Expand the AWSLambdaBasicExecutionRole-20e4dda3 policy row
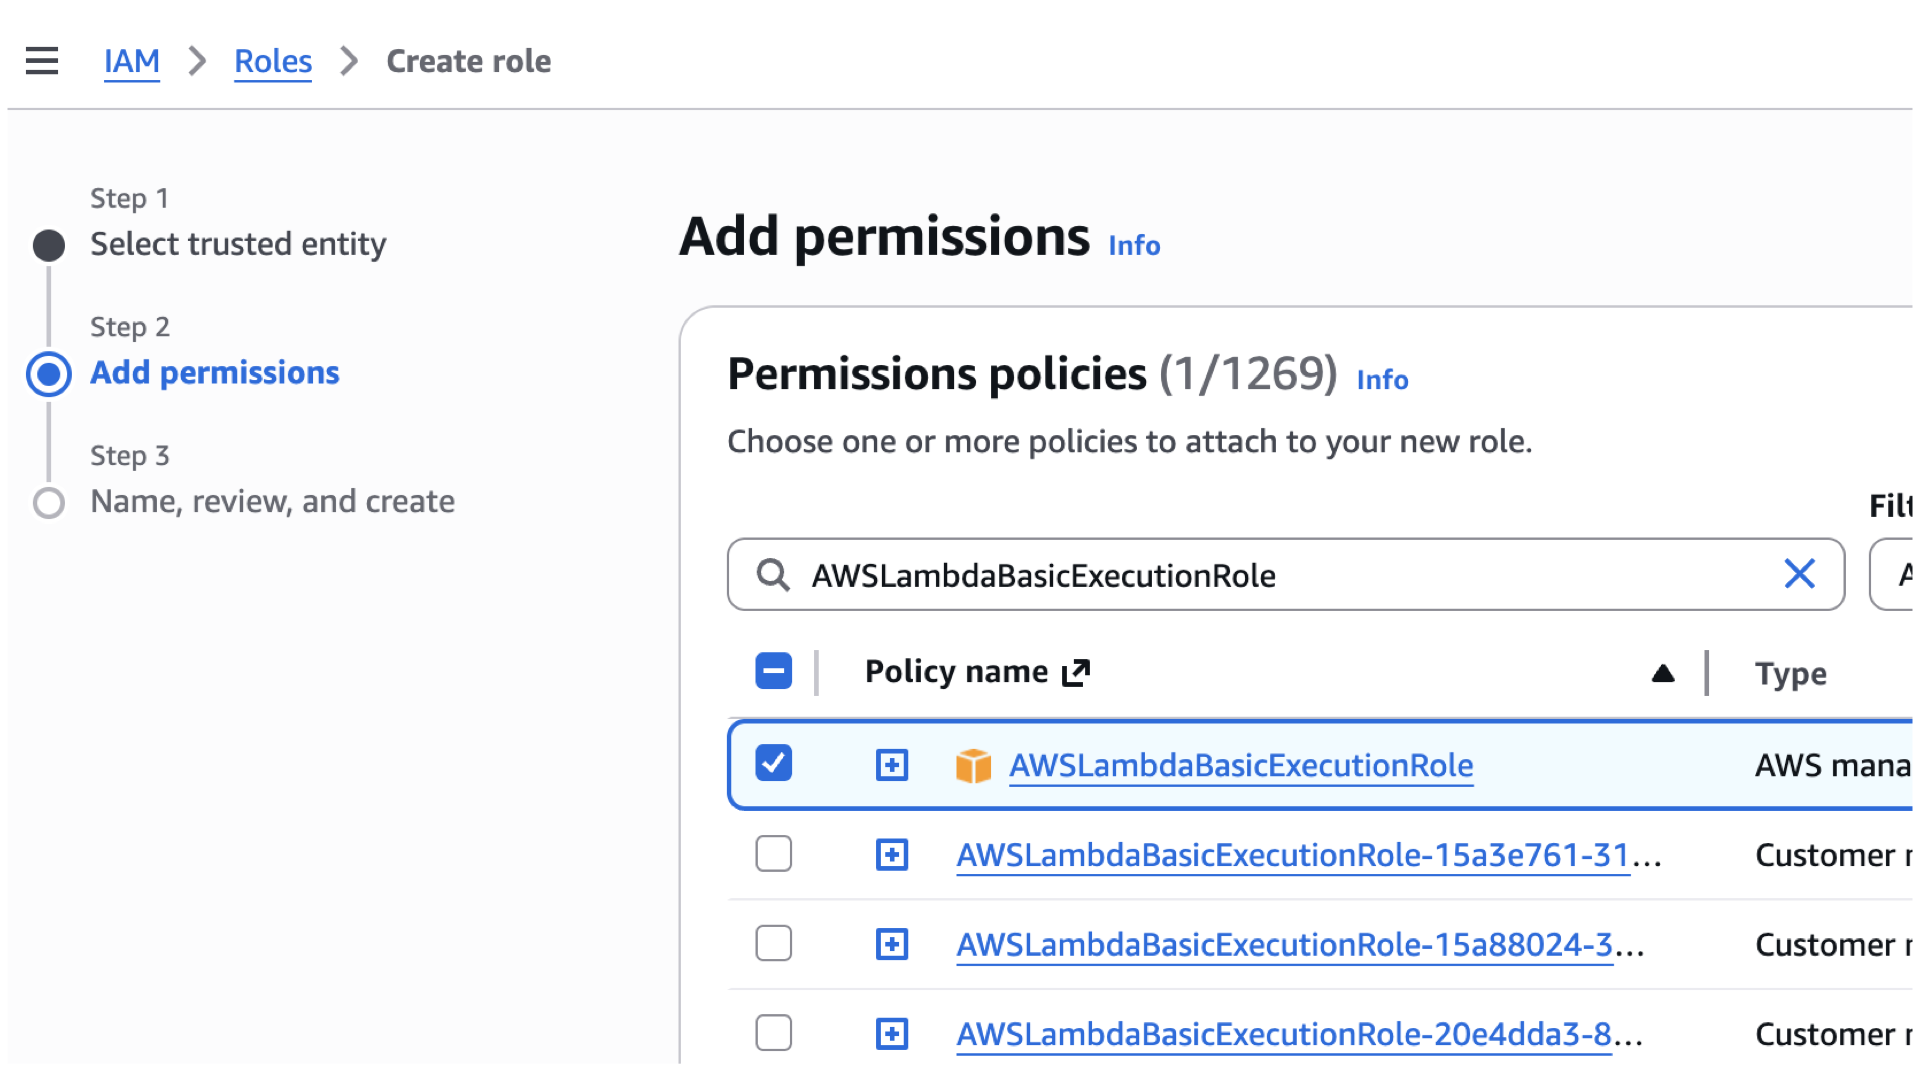This screenshot has width=1920, height=1080. tap(891, 1033)
